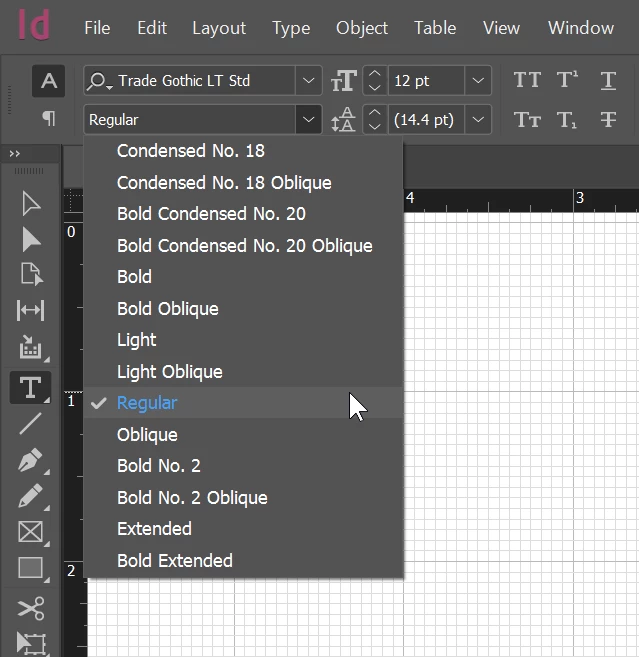Click the (14.4 pt) leading field
Viewport: 639px width, 657px height.
pyautogui.click(x=426, y=119)
